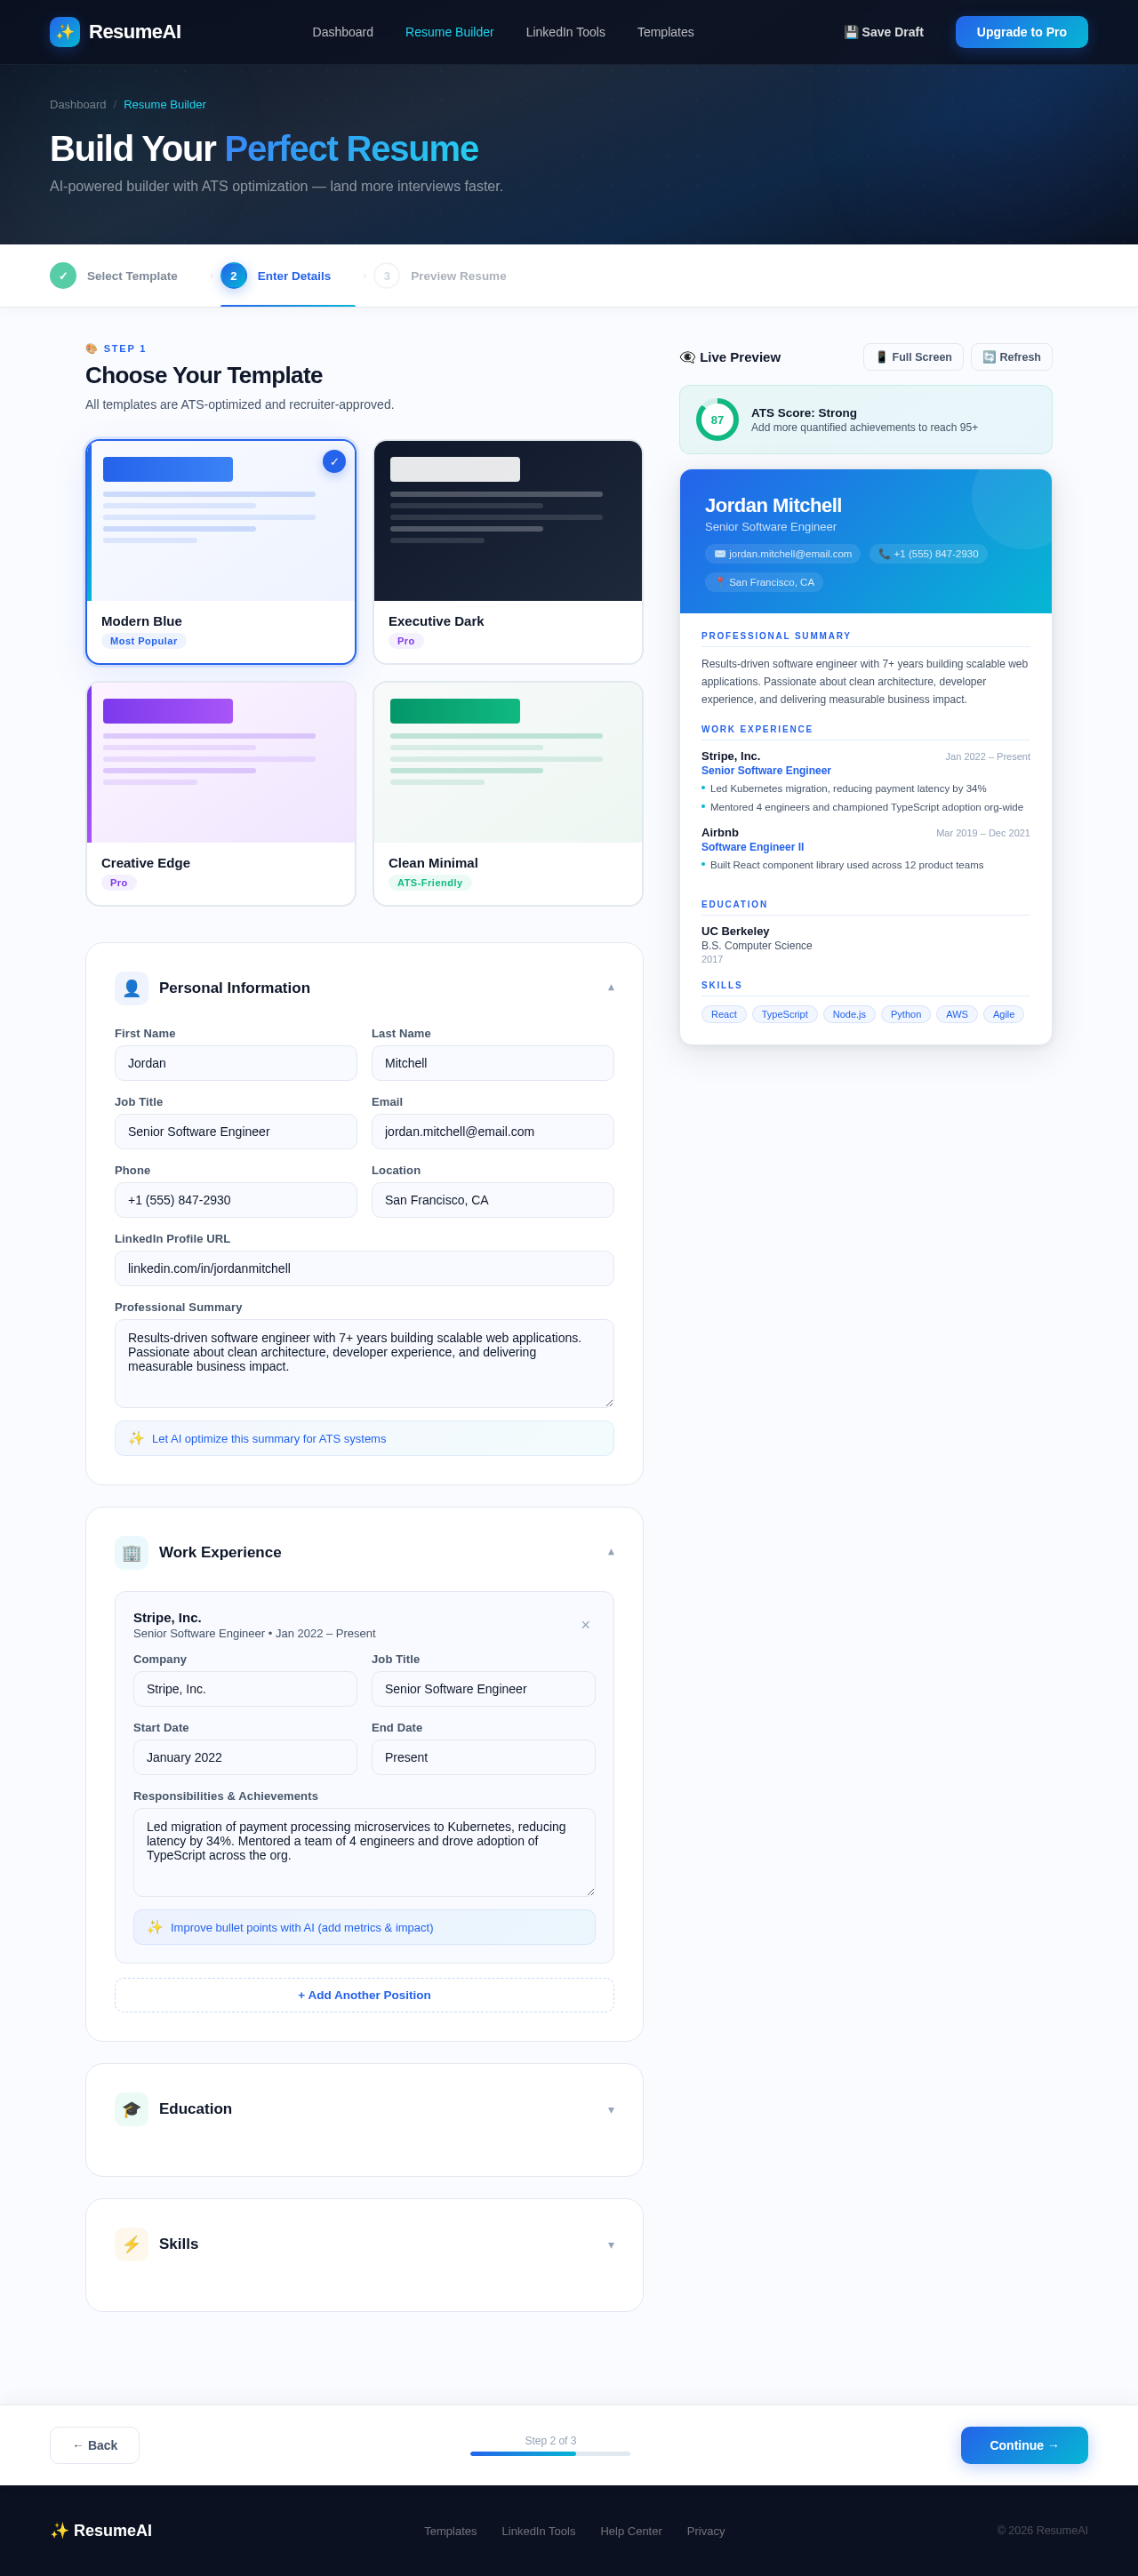This screenshot has width=1138, height=2576.
Task: Open the Dashboard nav item
Action: pyautogui.click(x=343, y=32)
